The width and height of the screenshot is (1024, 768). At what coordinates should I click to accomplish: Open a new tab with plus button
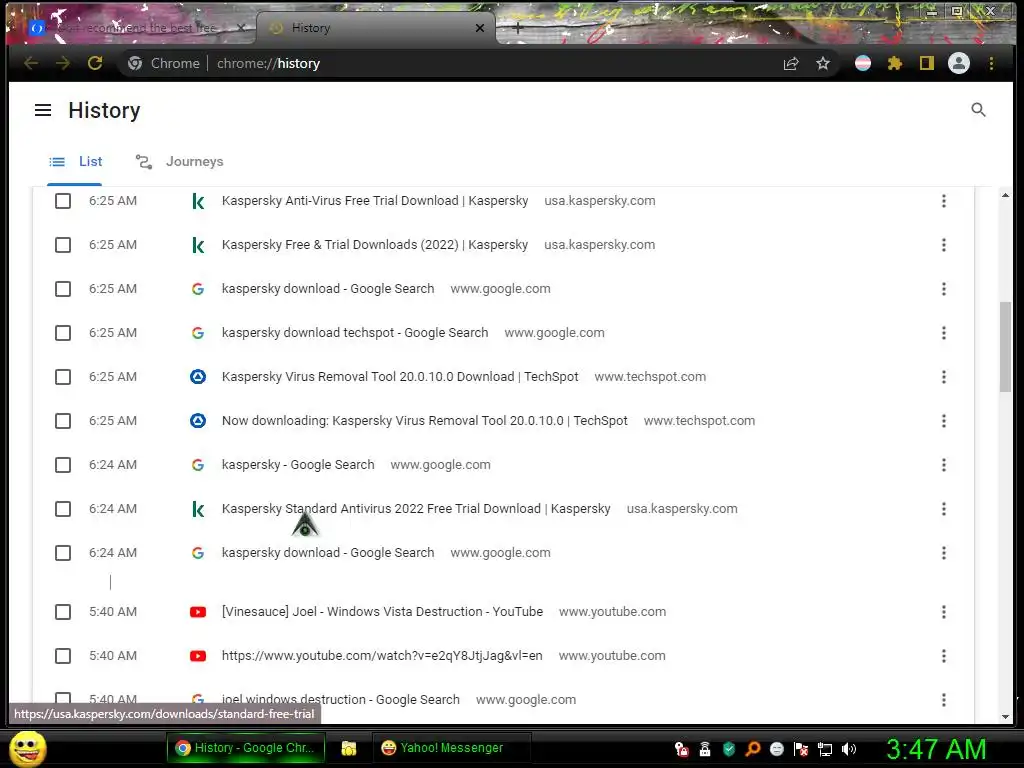(x=518, y=28)
